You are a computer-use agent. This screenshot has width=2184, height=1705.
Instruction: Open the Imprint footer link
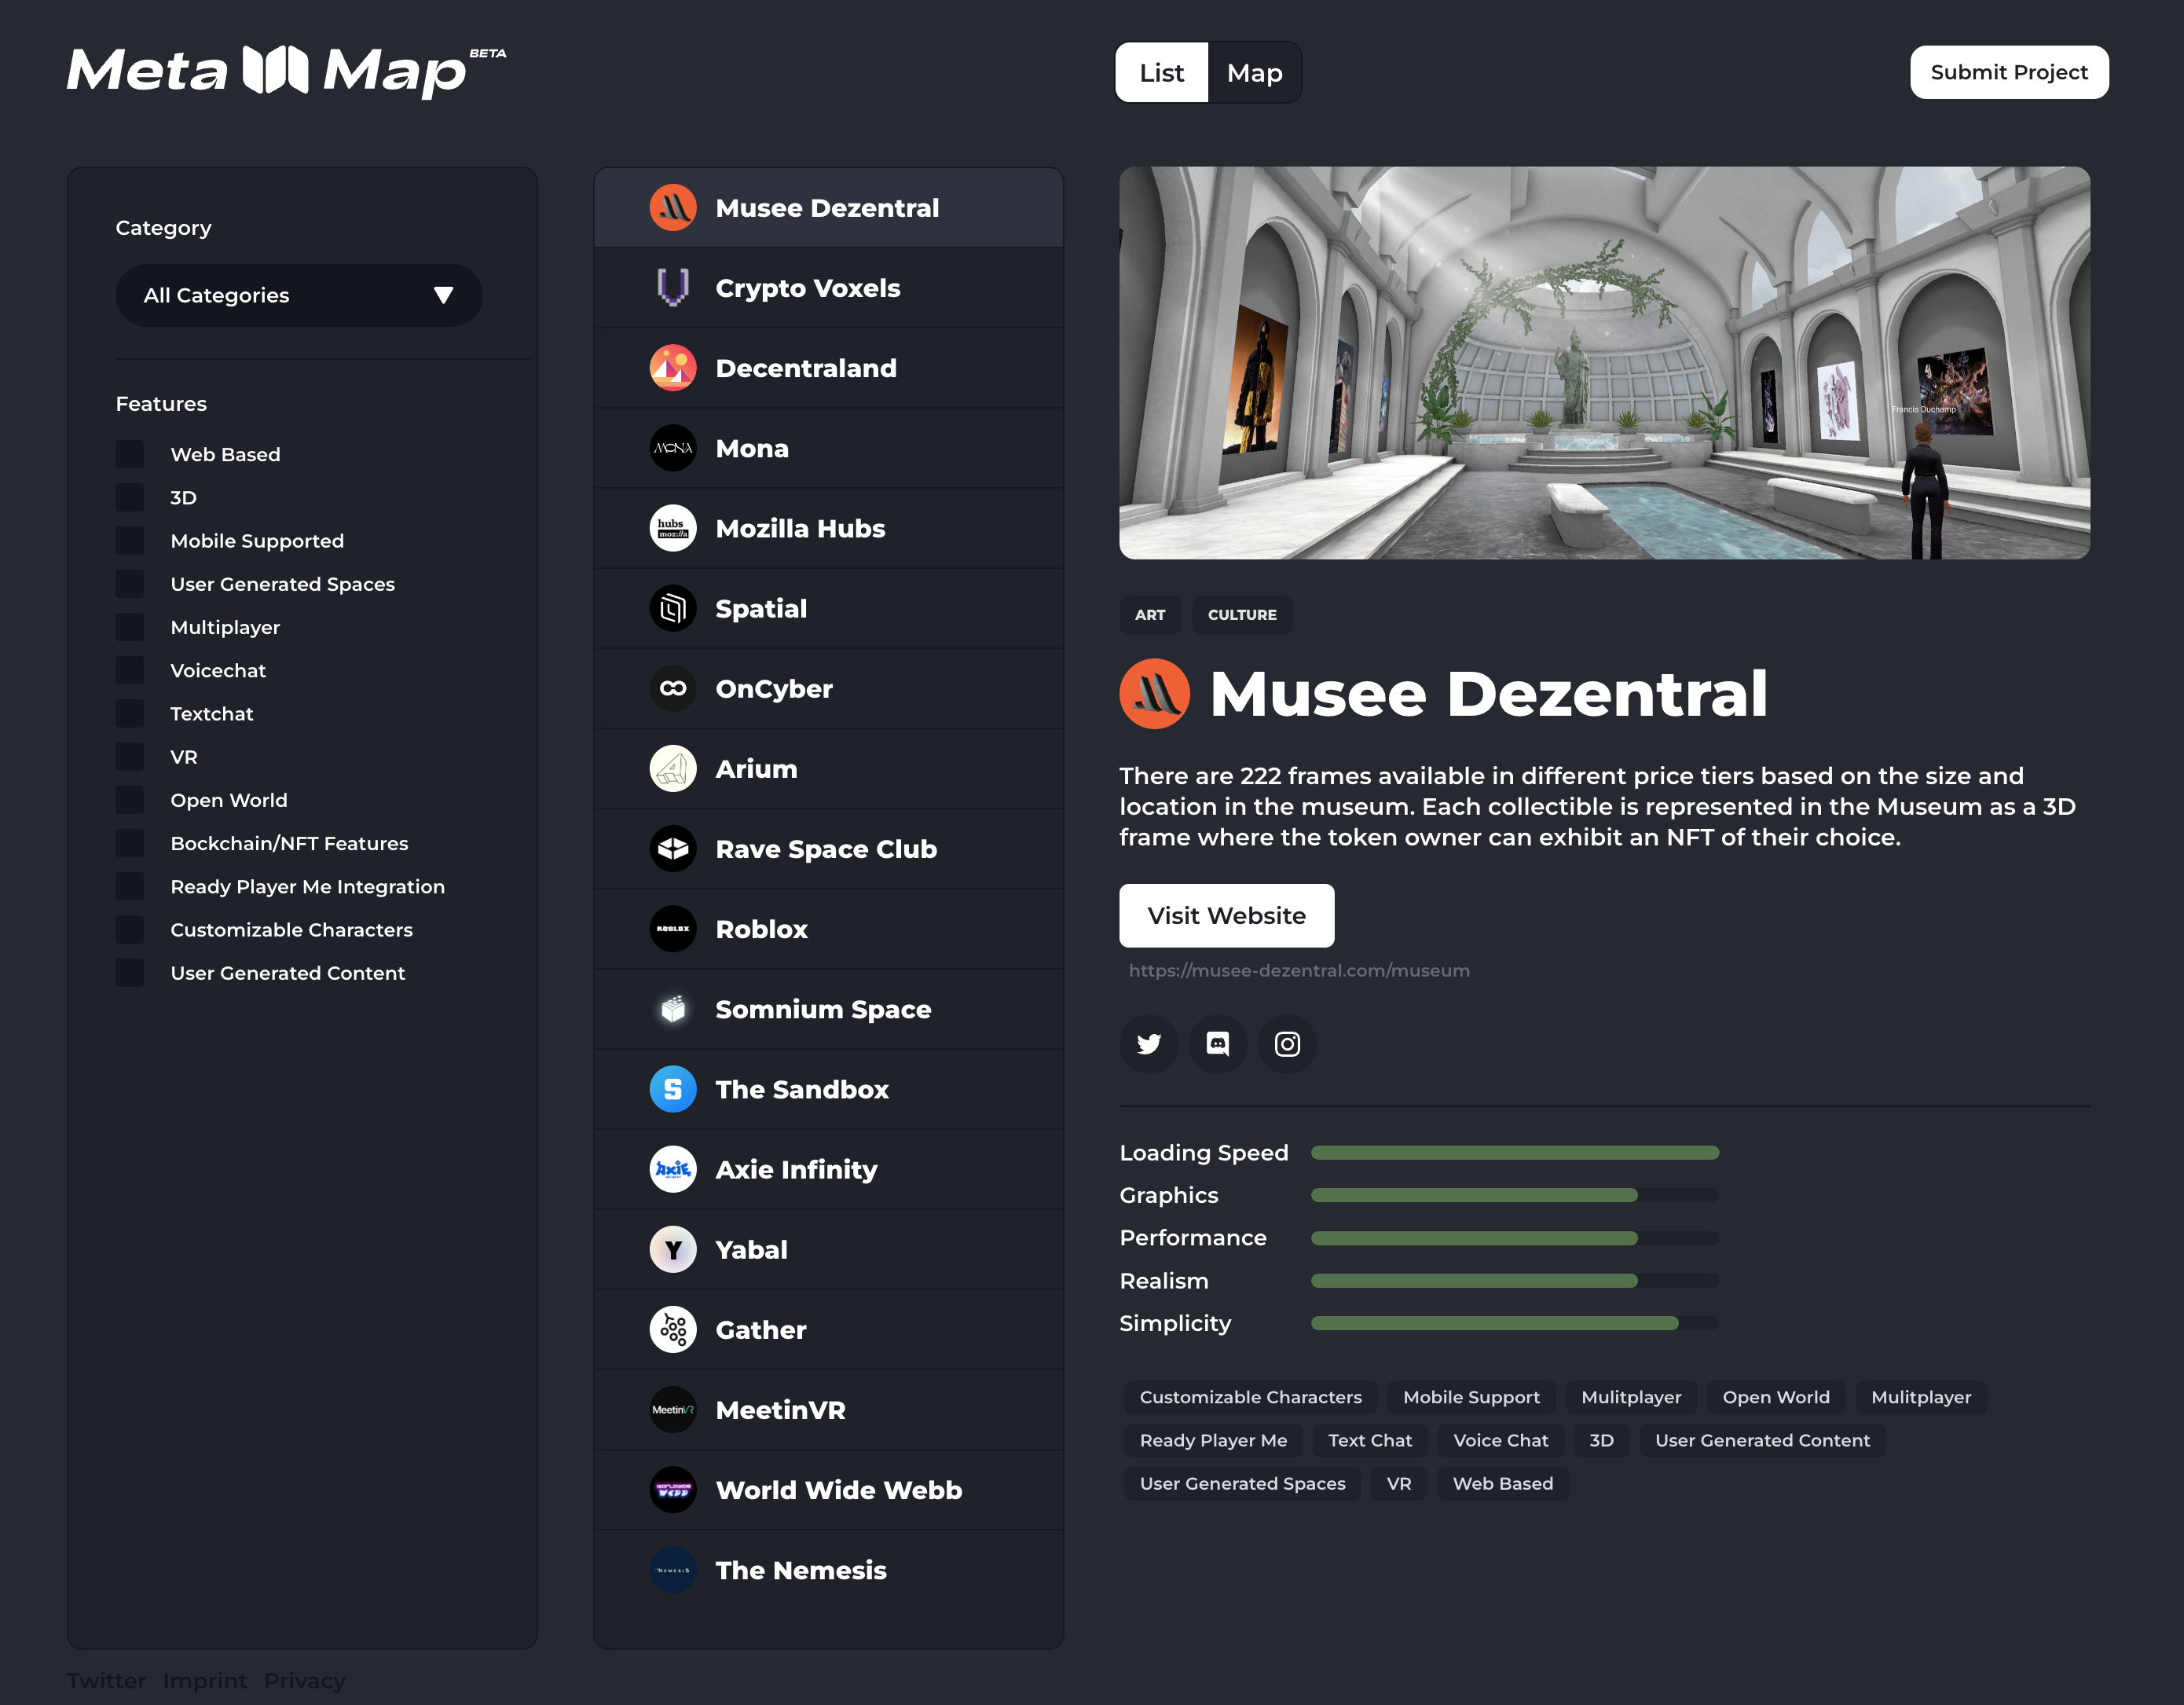[205, 1680]
